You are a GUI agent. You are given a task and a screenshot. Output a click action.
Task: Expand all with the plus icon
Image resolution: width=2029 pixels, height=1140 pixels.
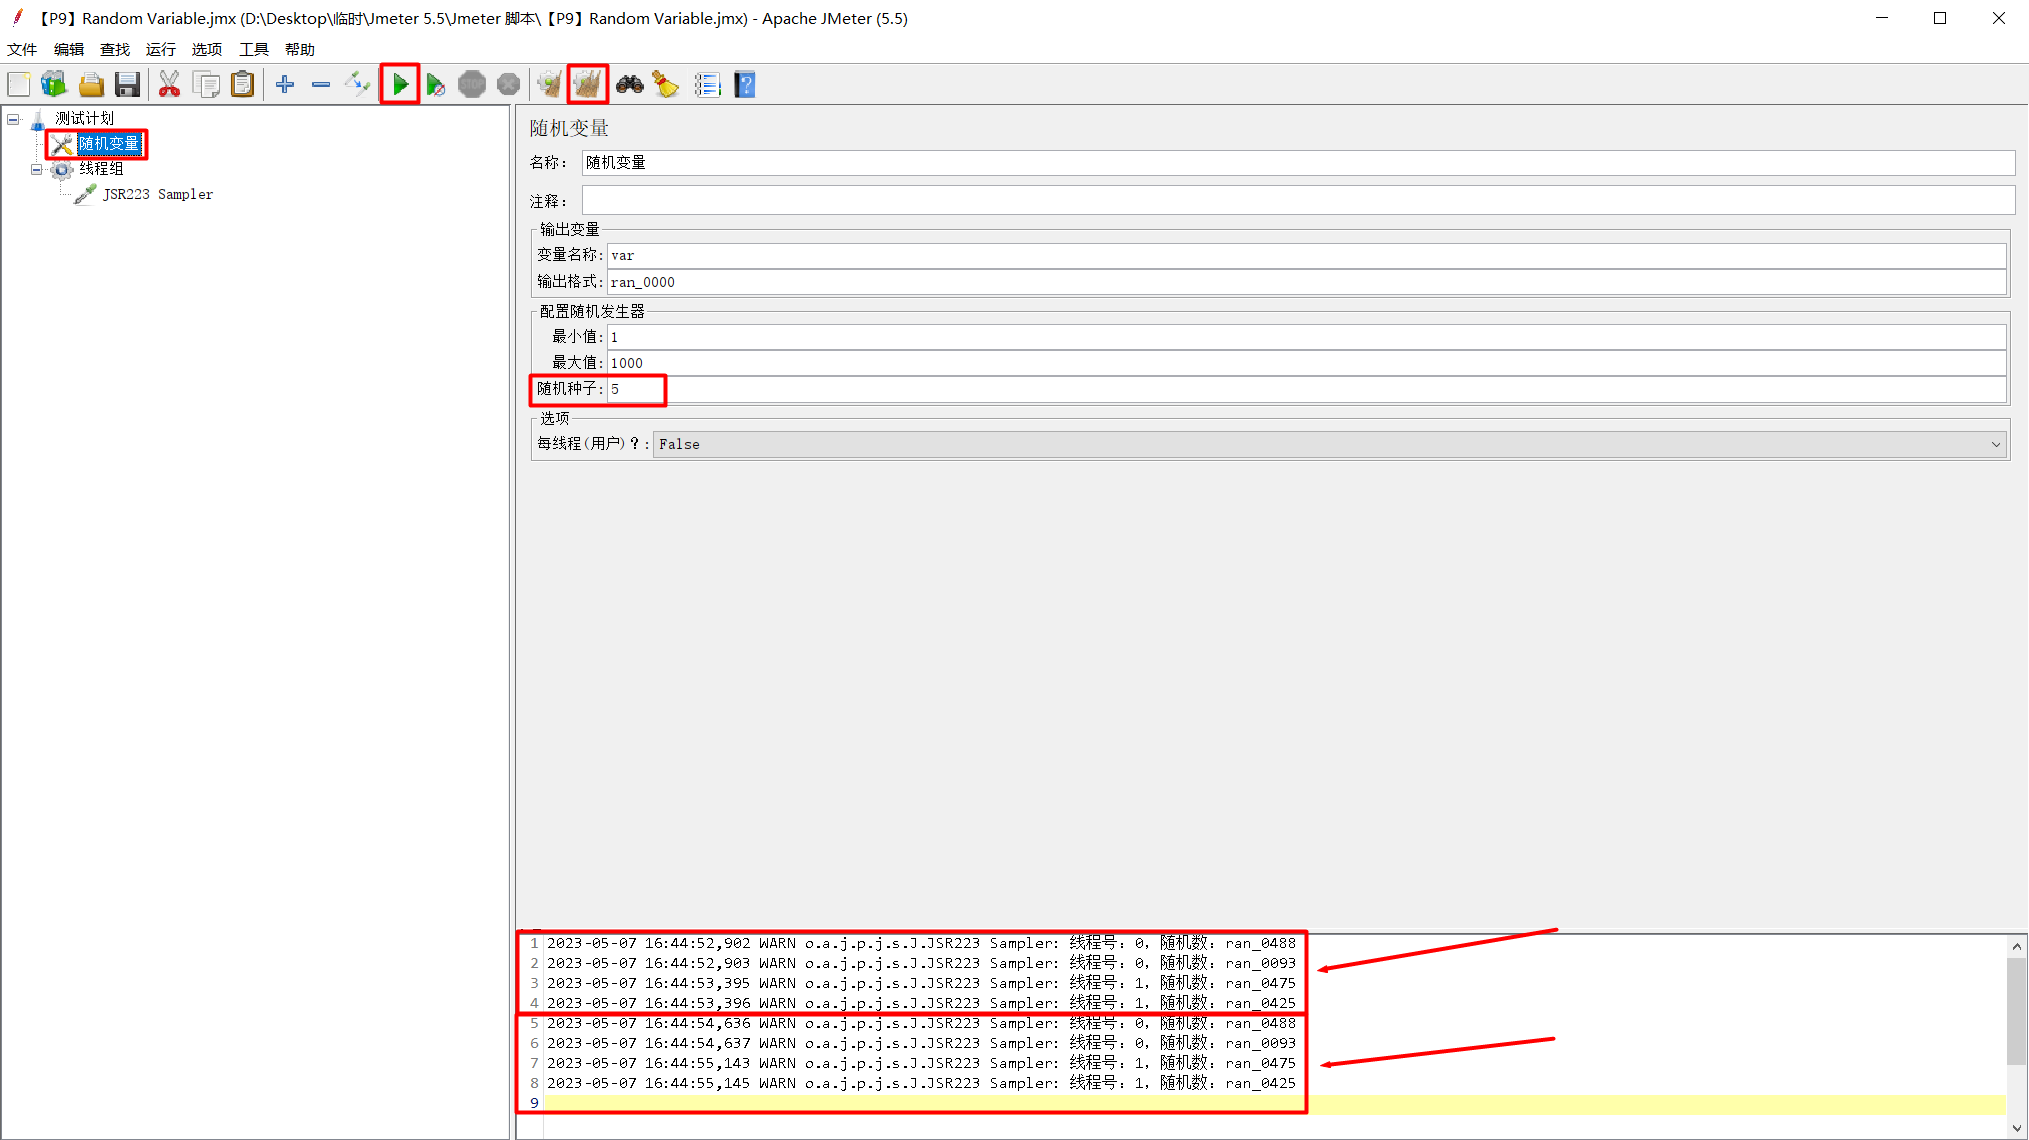(285, 85)
